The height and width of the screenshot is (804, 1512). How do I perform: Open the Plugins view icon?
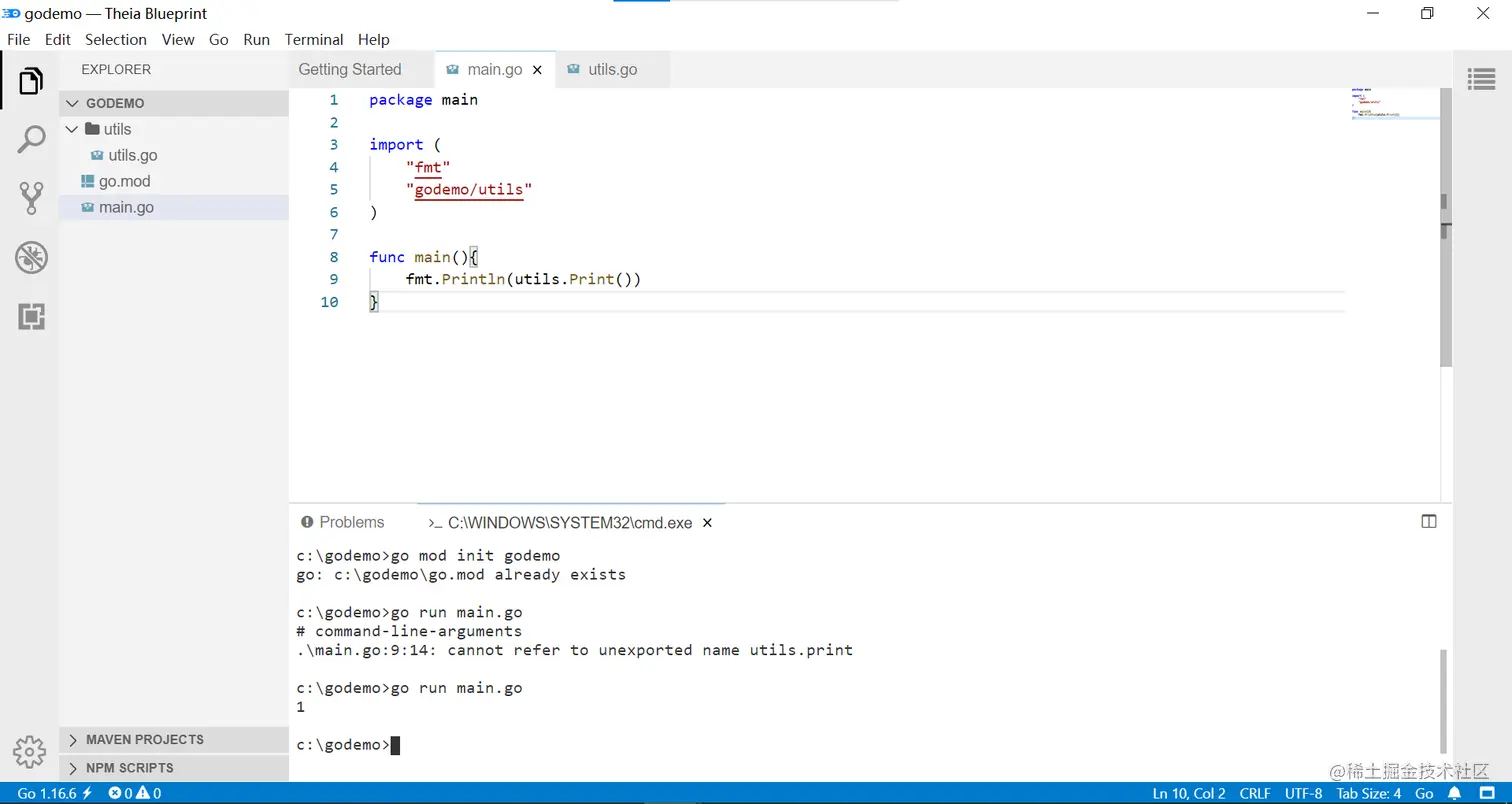[30, 317]
